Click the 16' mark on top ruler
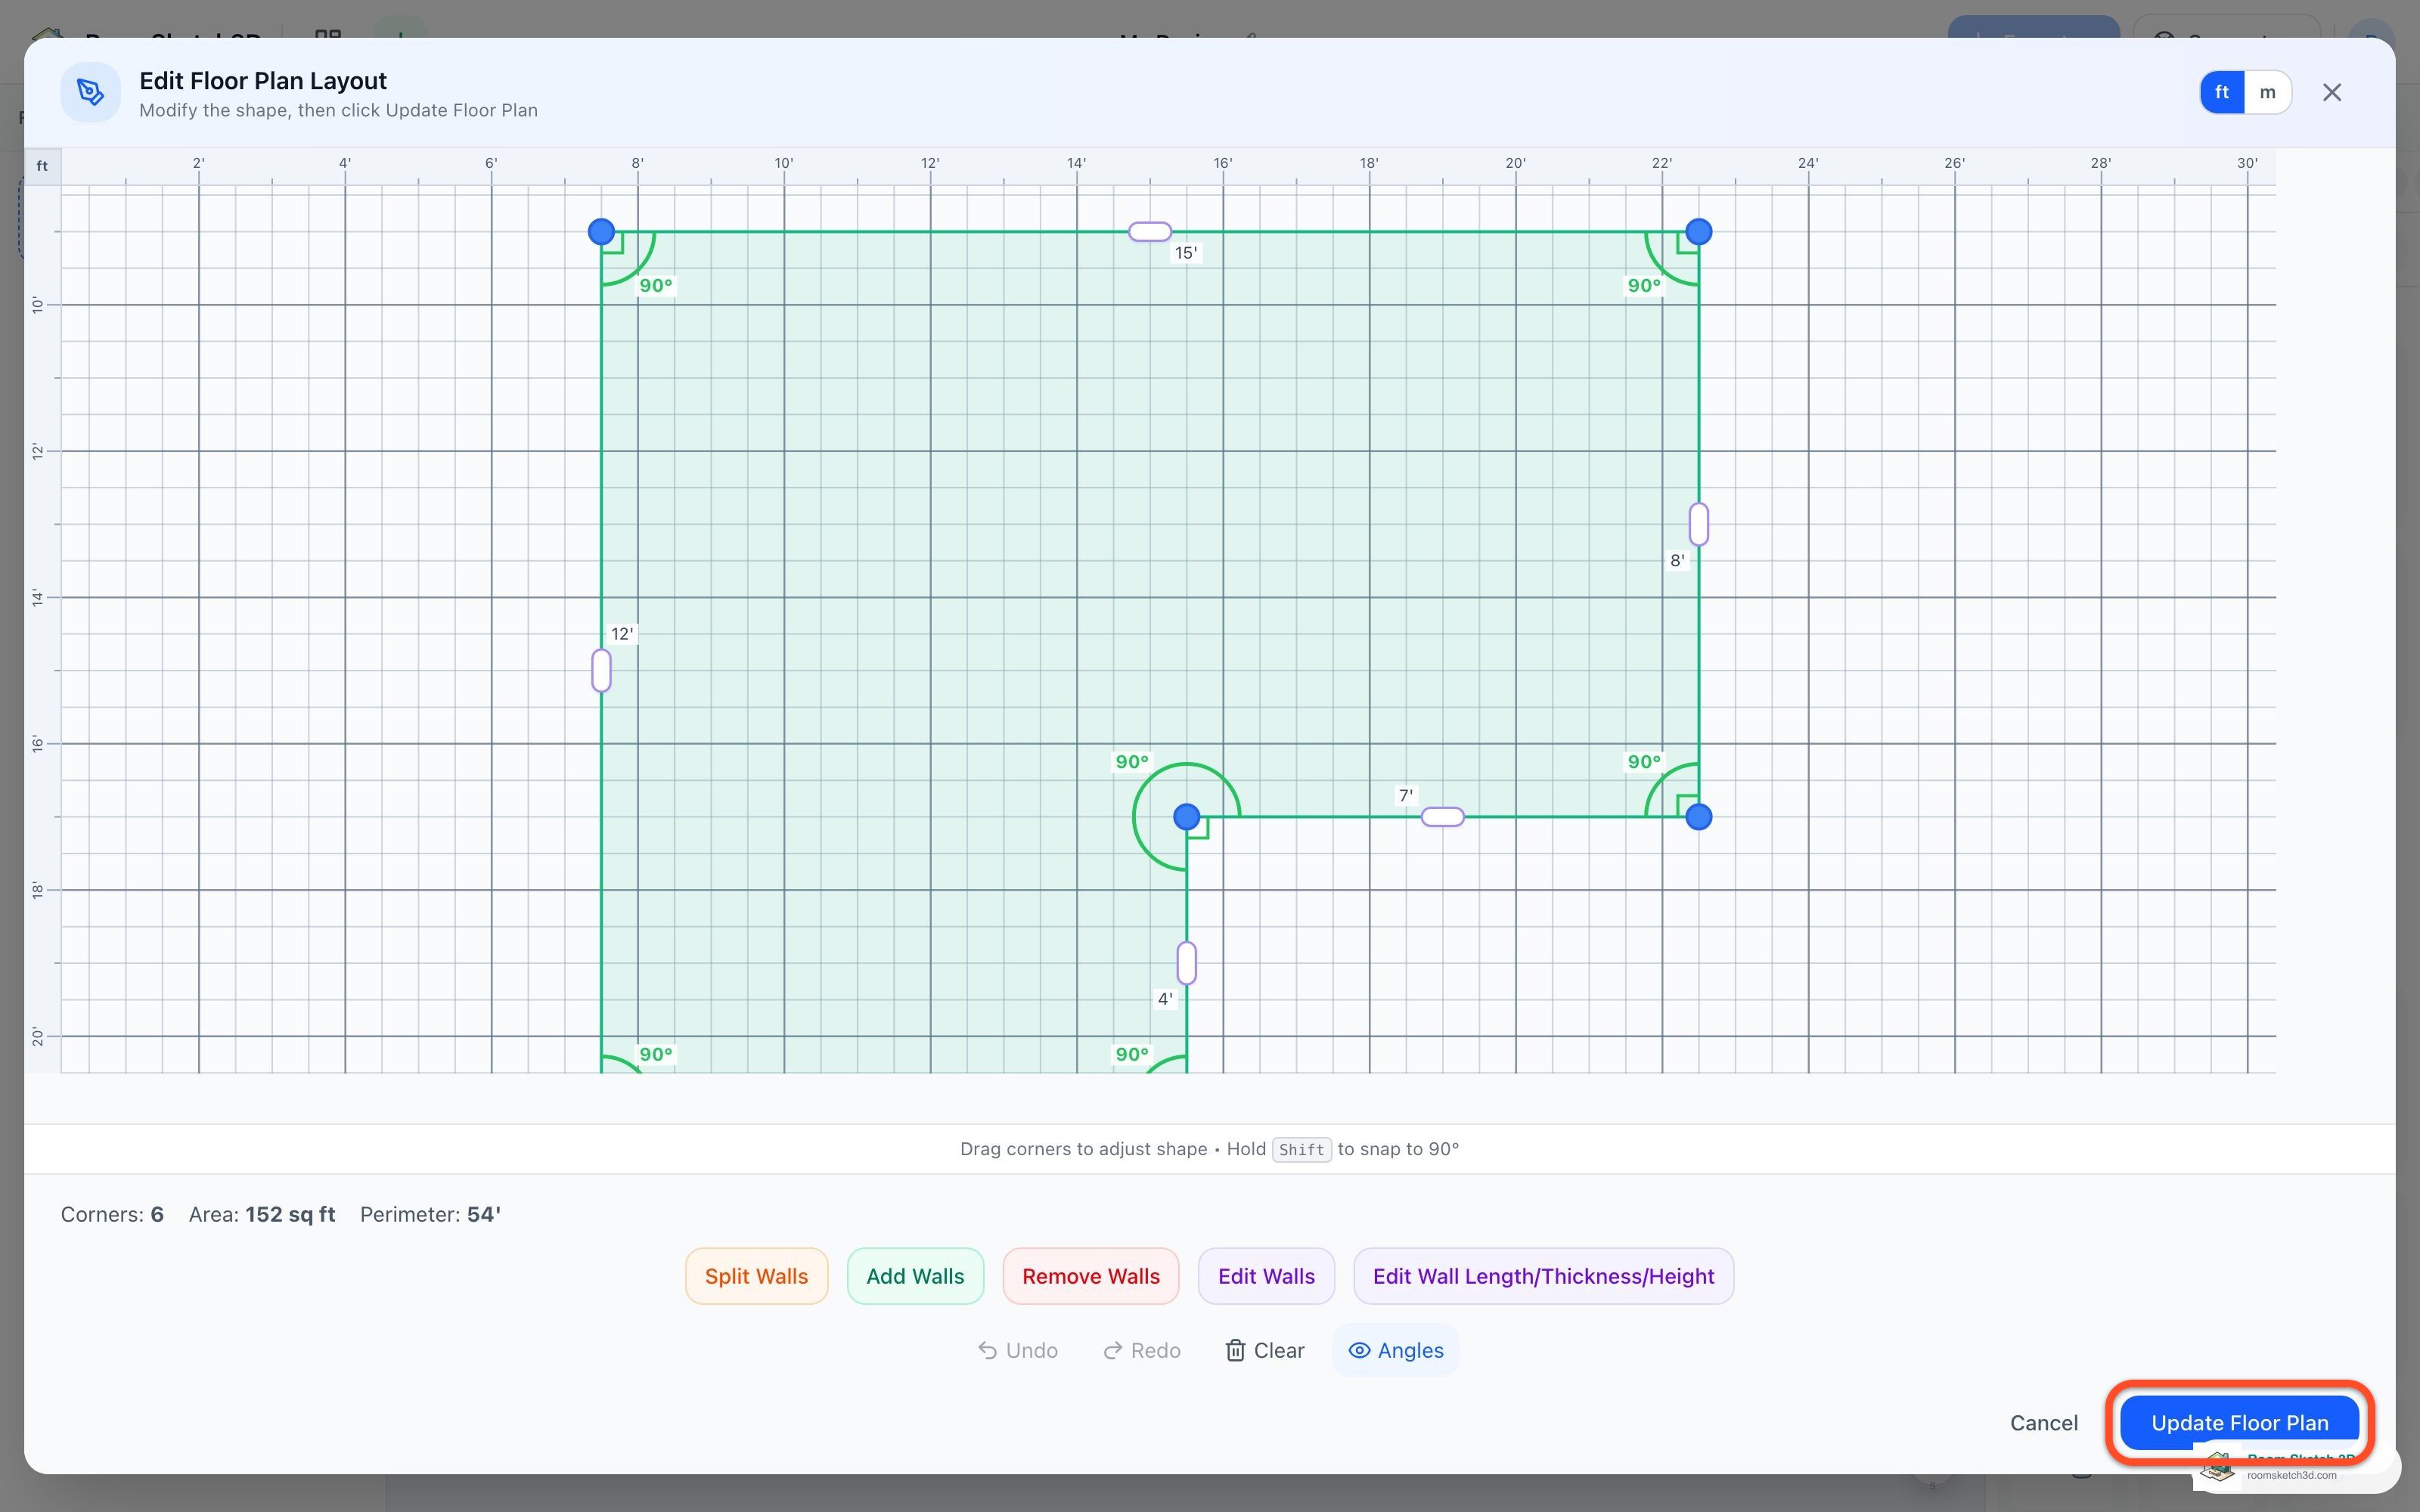 click(x=1222, y=163)
